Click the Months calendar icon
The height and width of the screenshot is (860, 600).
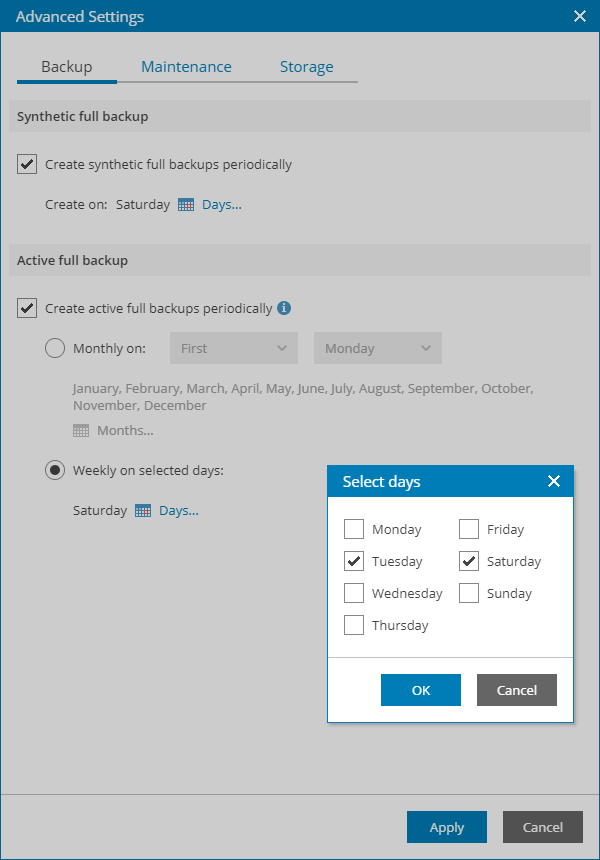click(x=81, y=431)
